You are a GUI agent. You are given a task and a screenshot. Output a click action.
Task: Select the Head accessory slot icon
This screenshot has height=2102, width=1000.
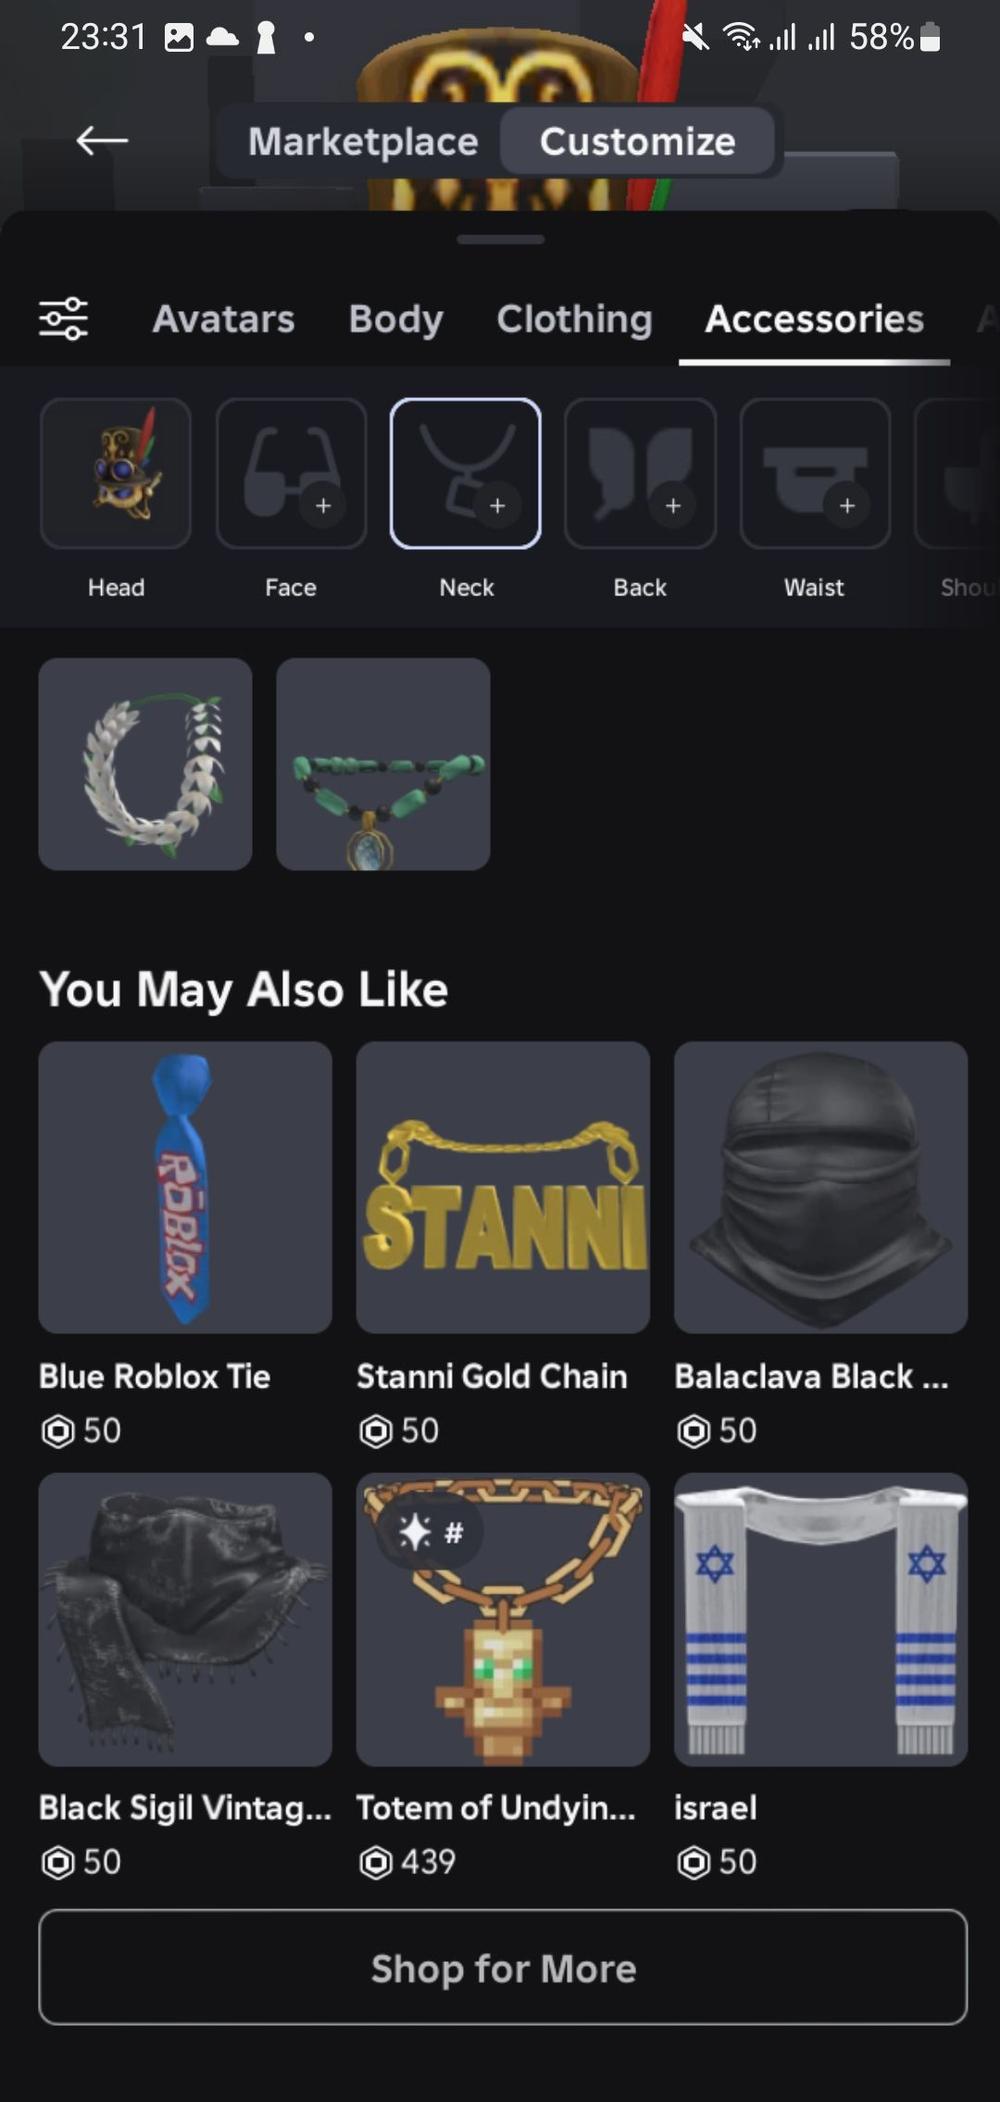coord(116,473)
